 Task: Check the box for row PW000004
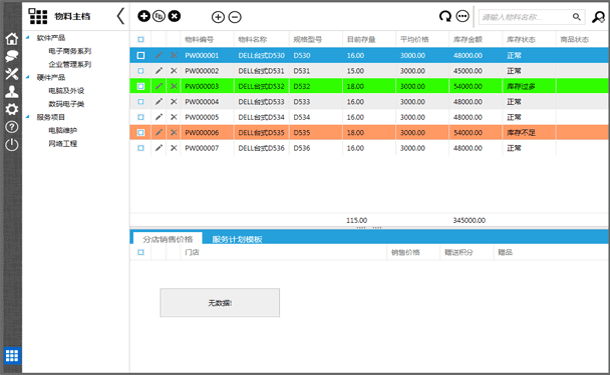point(141,102)
